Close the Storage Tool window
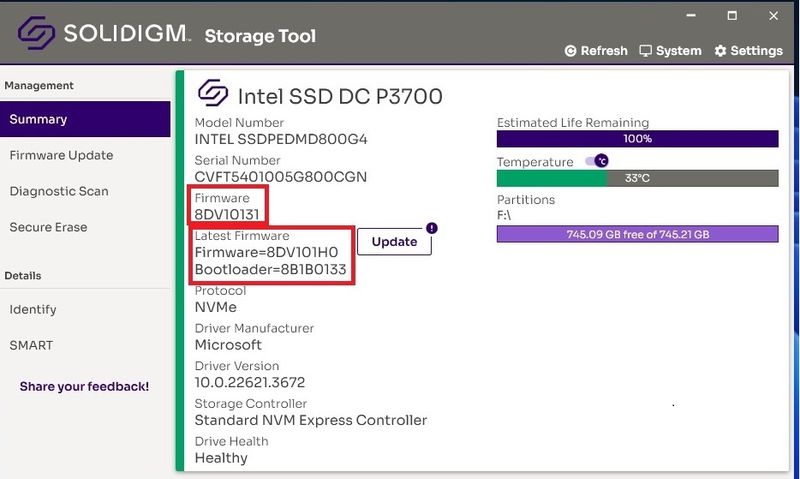The height and width of the screenshot is (479, 800). pyautogui.click(x=773, y=15)
